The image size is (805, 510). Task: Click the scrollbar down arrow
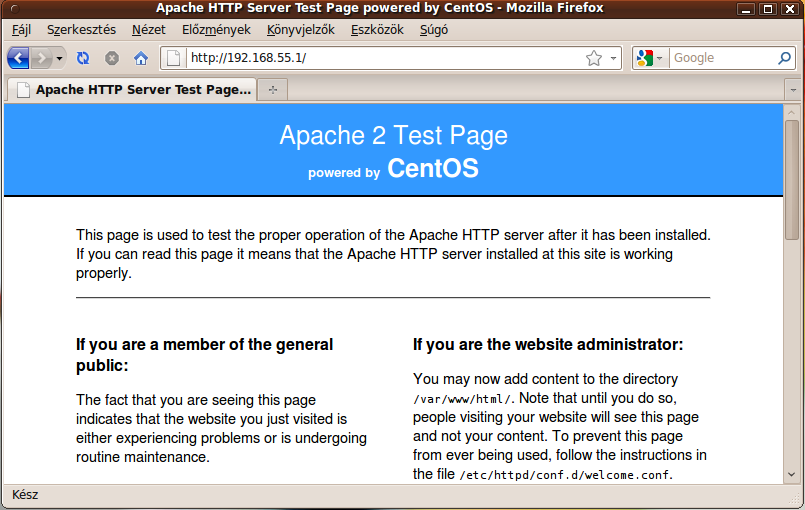792,475
